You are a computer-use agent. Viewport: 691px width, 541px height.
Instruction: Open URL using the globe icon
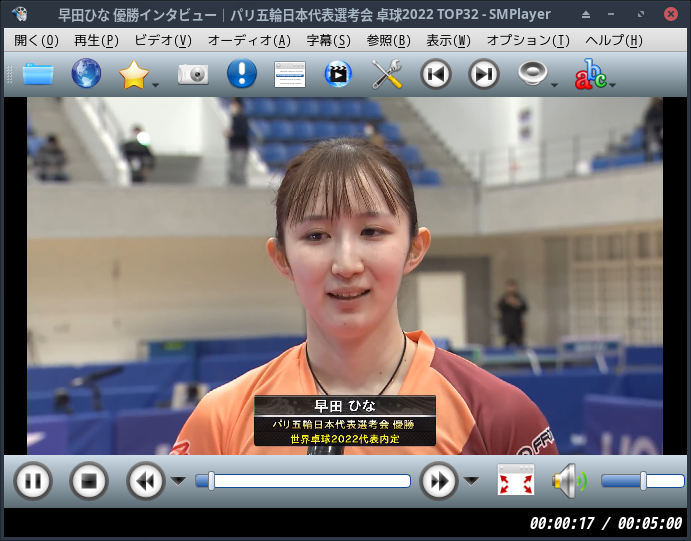[86, 73]
